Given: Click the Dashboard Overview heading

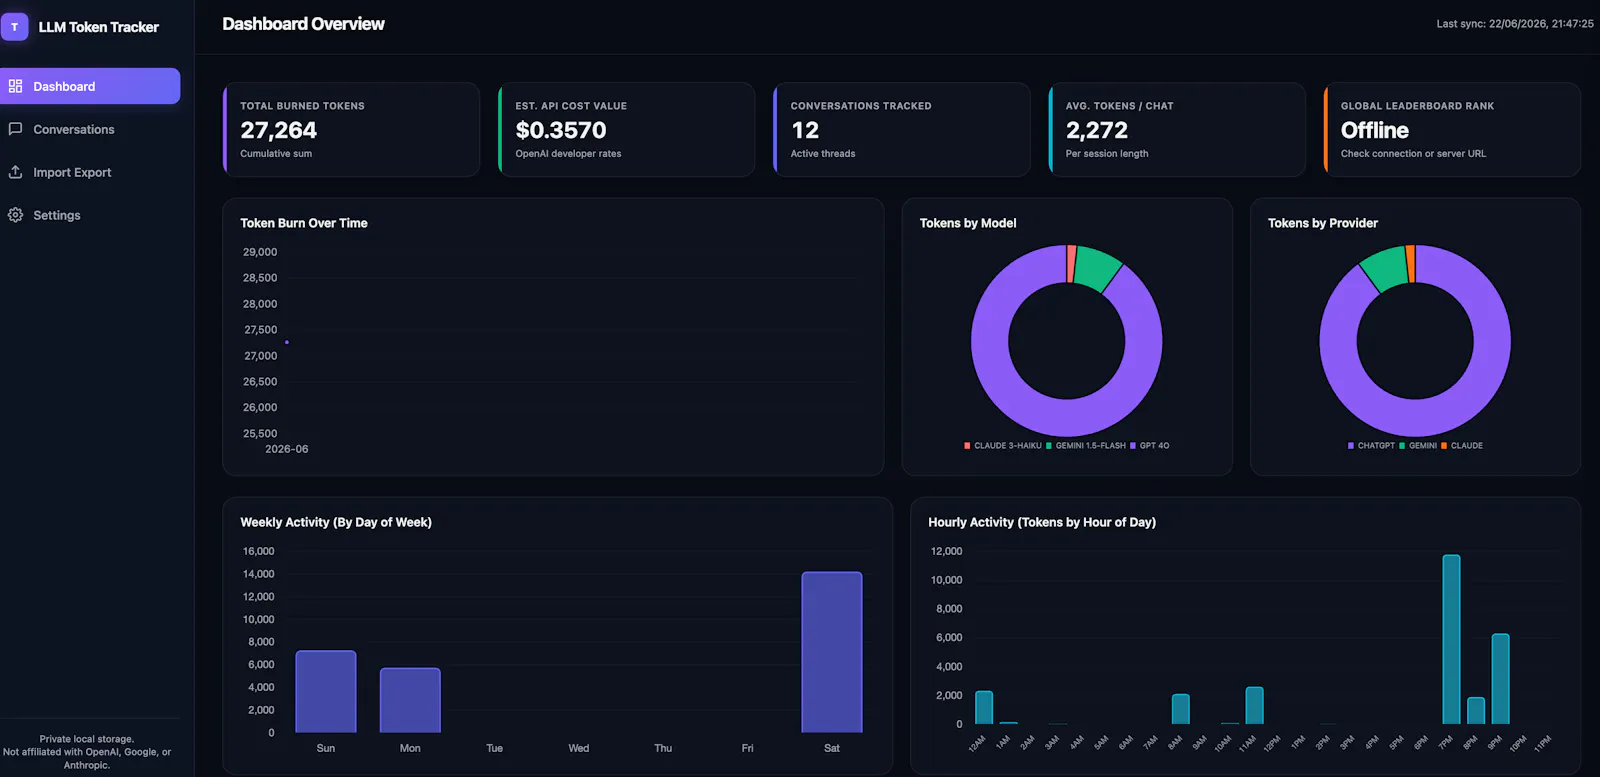Looking at the screenshot, I should coord(303,24).
